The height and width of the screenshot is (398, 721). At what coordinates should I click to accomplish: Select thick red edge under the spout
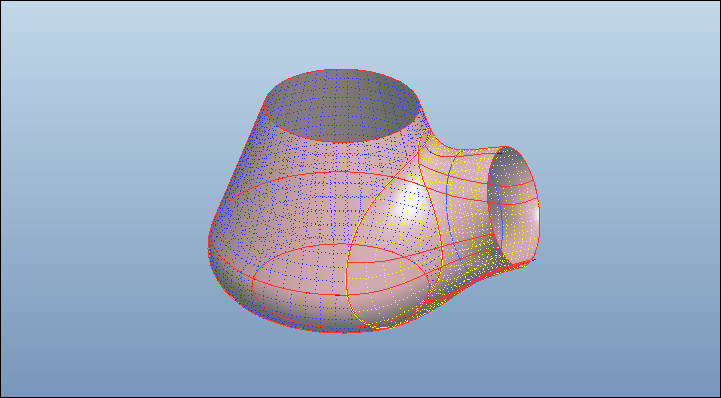pyautogui.click(x=478, y=279)
